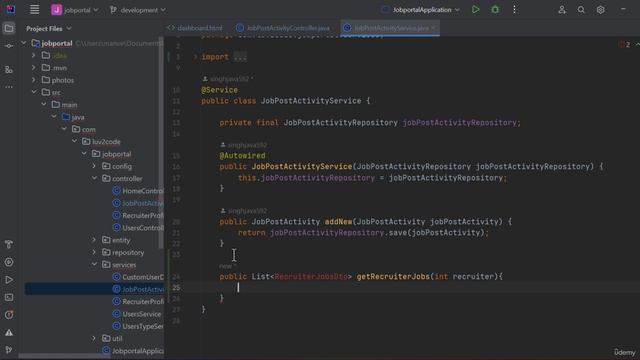Open CustomUserDetails service file in tree
The image size is (640, 360).
[138, 277]
